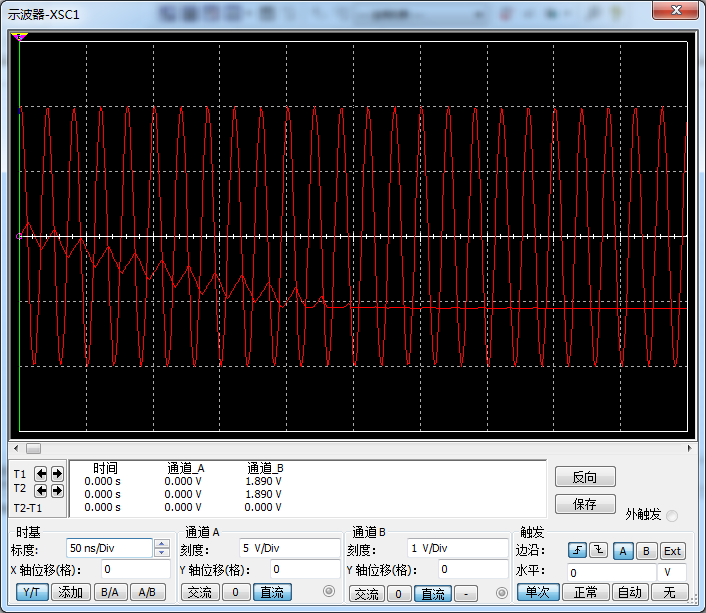Select 添加 (Add) display mode
The width and height of the screenshot is (706, 613).
[x=71, y=592]
